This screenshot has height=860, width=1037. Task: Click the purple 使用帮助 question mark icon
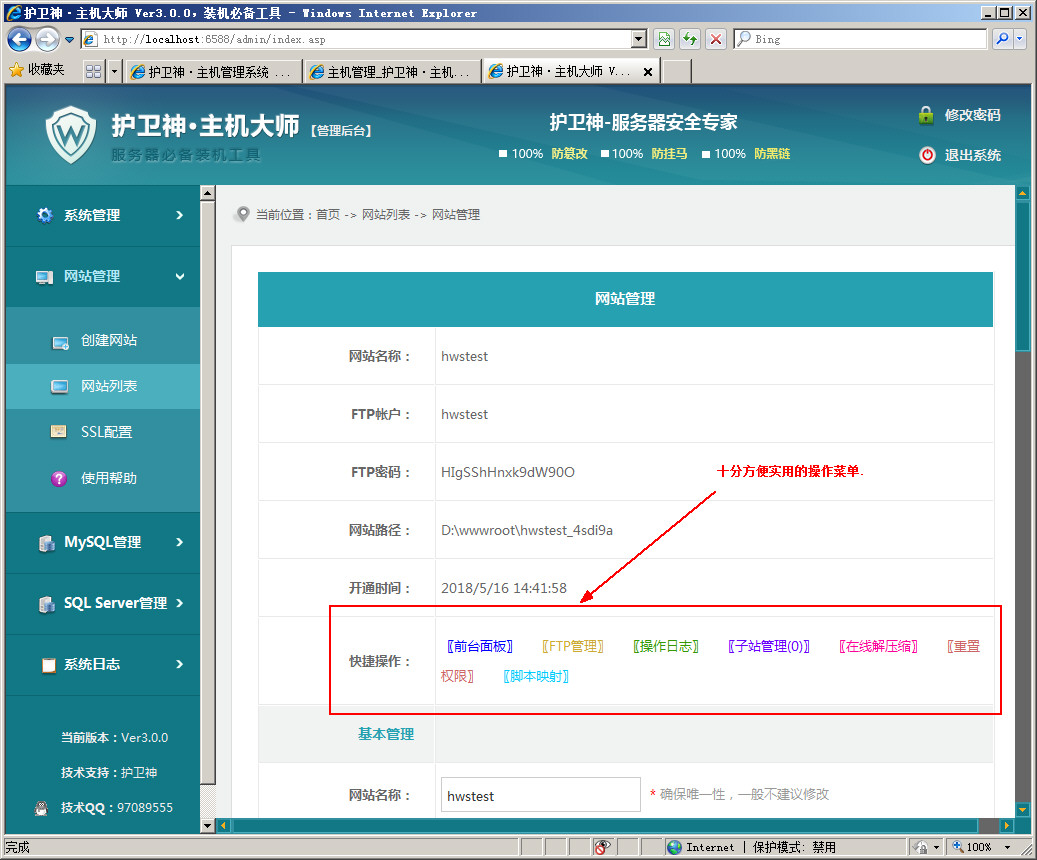point(59,478)
